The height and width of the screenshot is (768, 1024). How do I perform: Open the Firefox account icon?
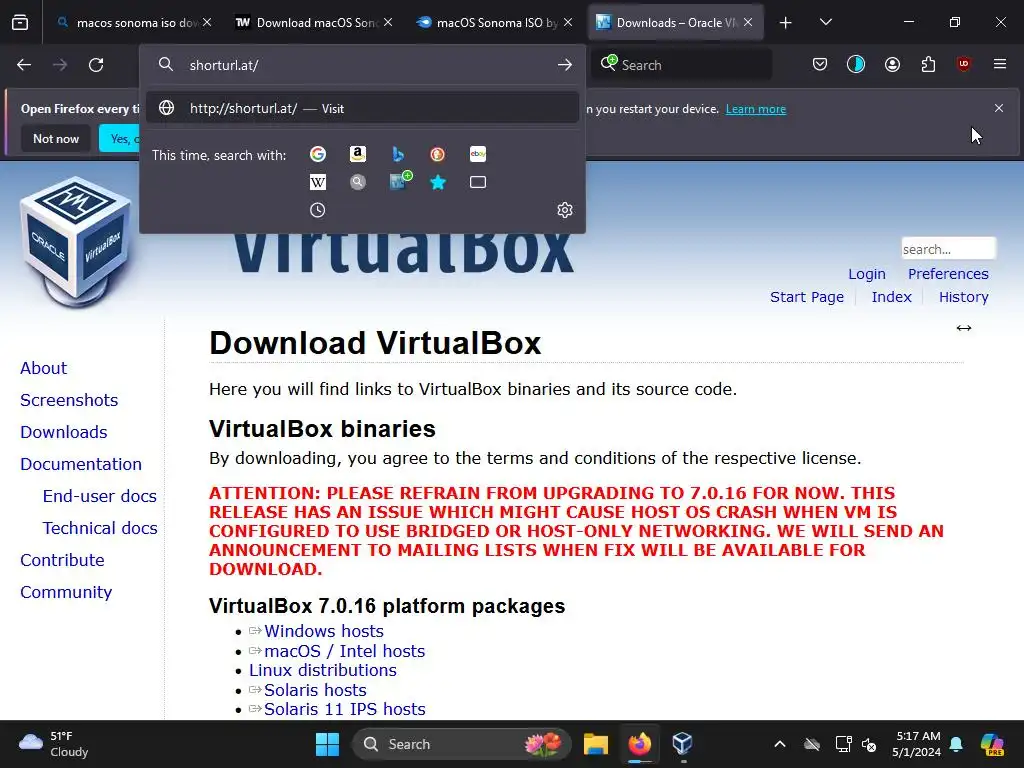[x=892, y=64]
